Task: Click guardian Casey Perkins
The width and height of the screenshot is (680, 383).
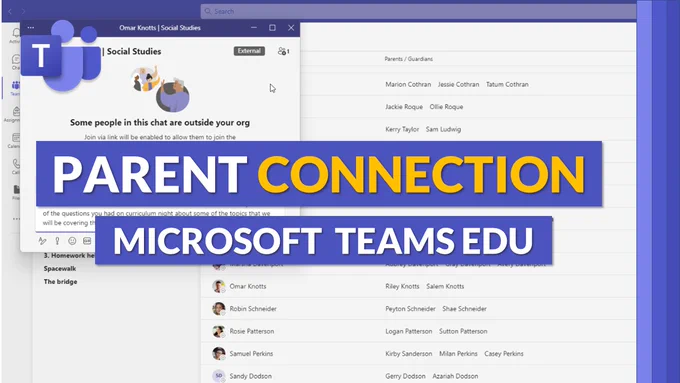Action: pos(503,354)
